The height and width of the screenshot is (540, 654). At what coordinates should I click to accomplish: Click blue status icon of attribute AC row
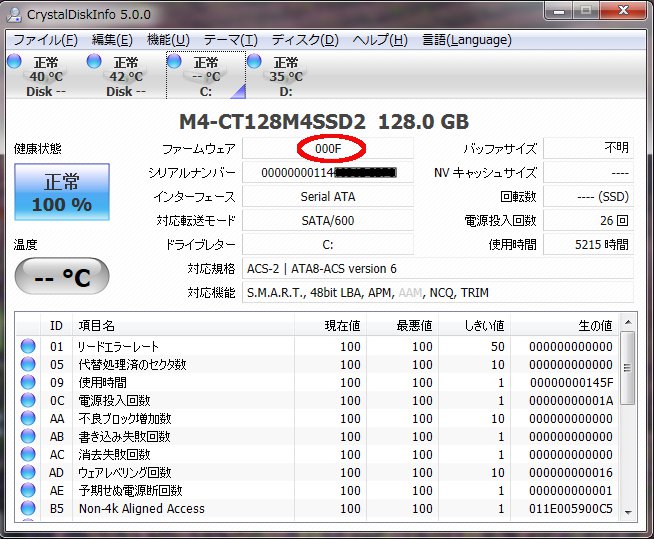click(x=28, y=454)
